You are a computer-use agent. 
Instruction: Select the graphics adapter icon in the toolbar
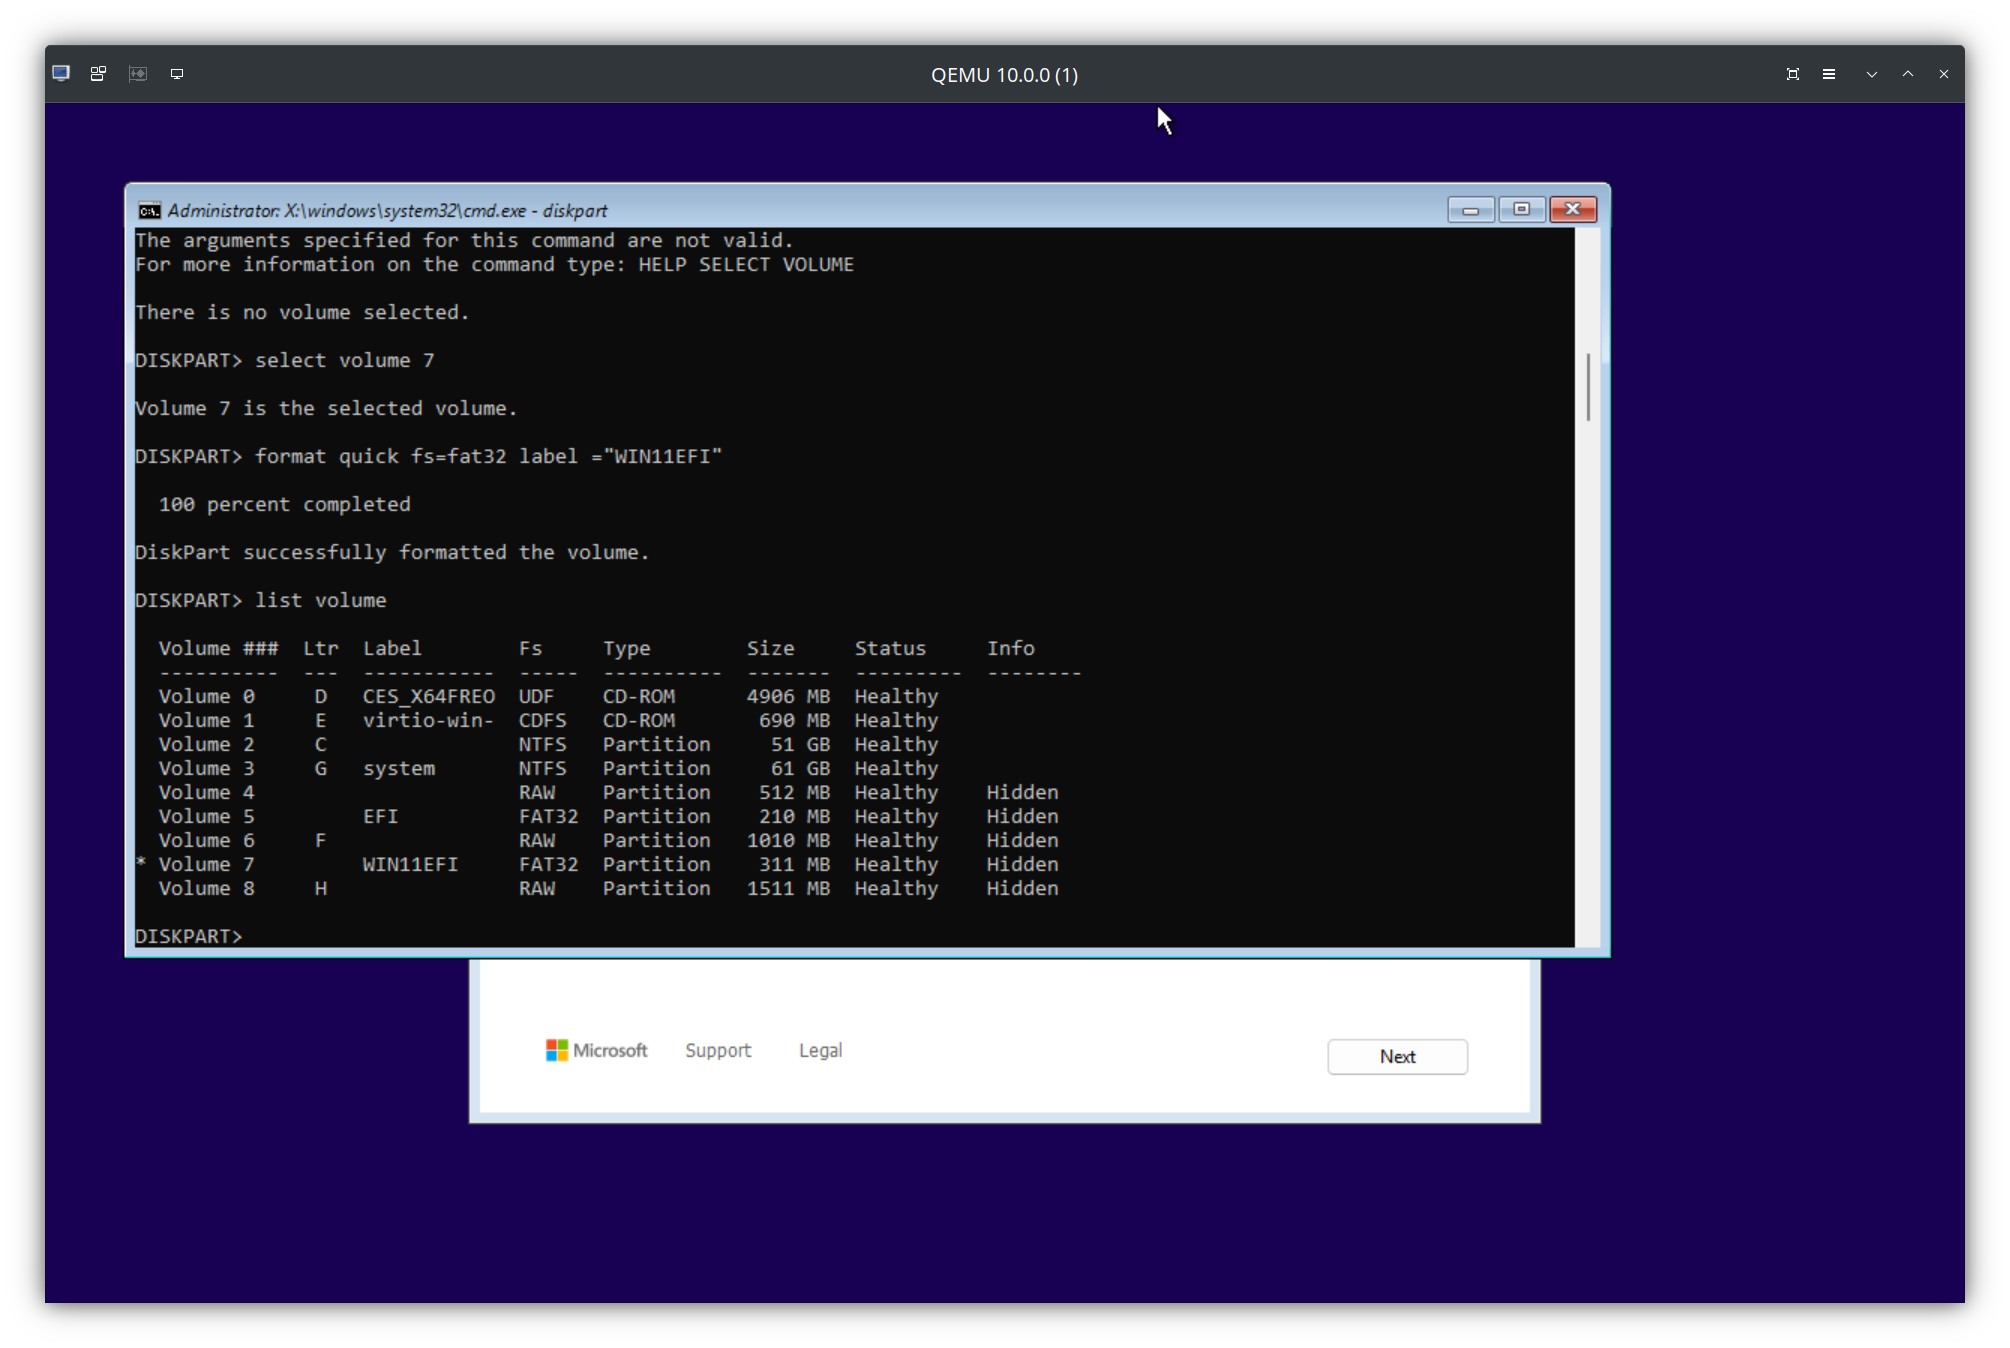(137, 73)
